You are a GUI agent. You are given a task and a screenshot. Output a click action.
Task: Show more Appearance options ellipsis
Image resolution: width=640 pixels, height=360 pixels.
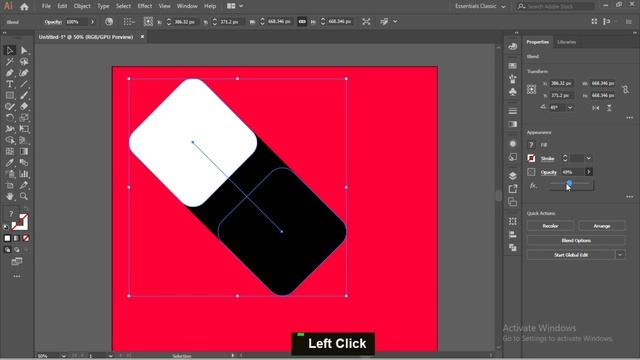coord(629,197)
